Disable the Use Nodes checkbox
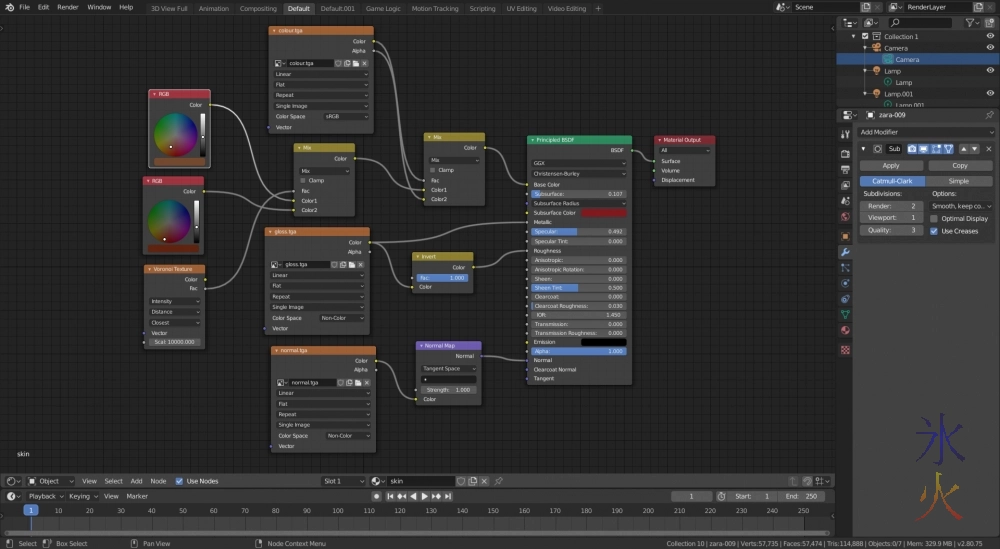Screen dimensions: 1000x549 click(180, 481)
